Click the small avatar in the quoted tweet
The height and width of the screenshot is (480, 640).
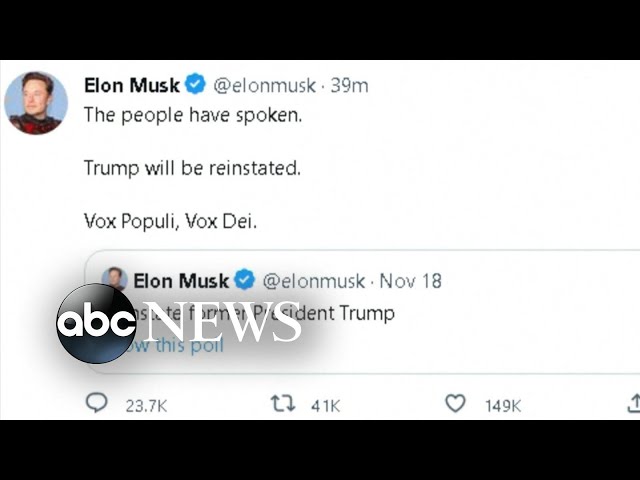pos(114,279)
